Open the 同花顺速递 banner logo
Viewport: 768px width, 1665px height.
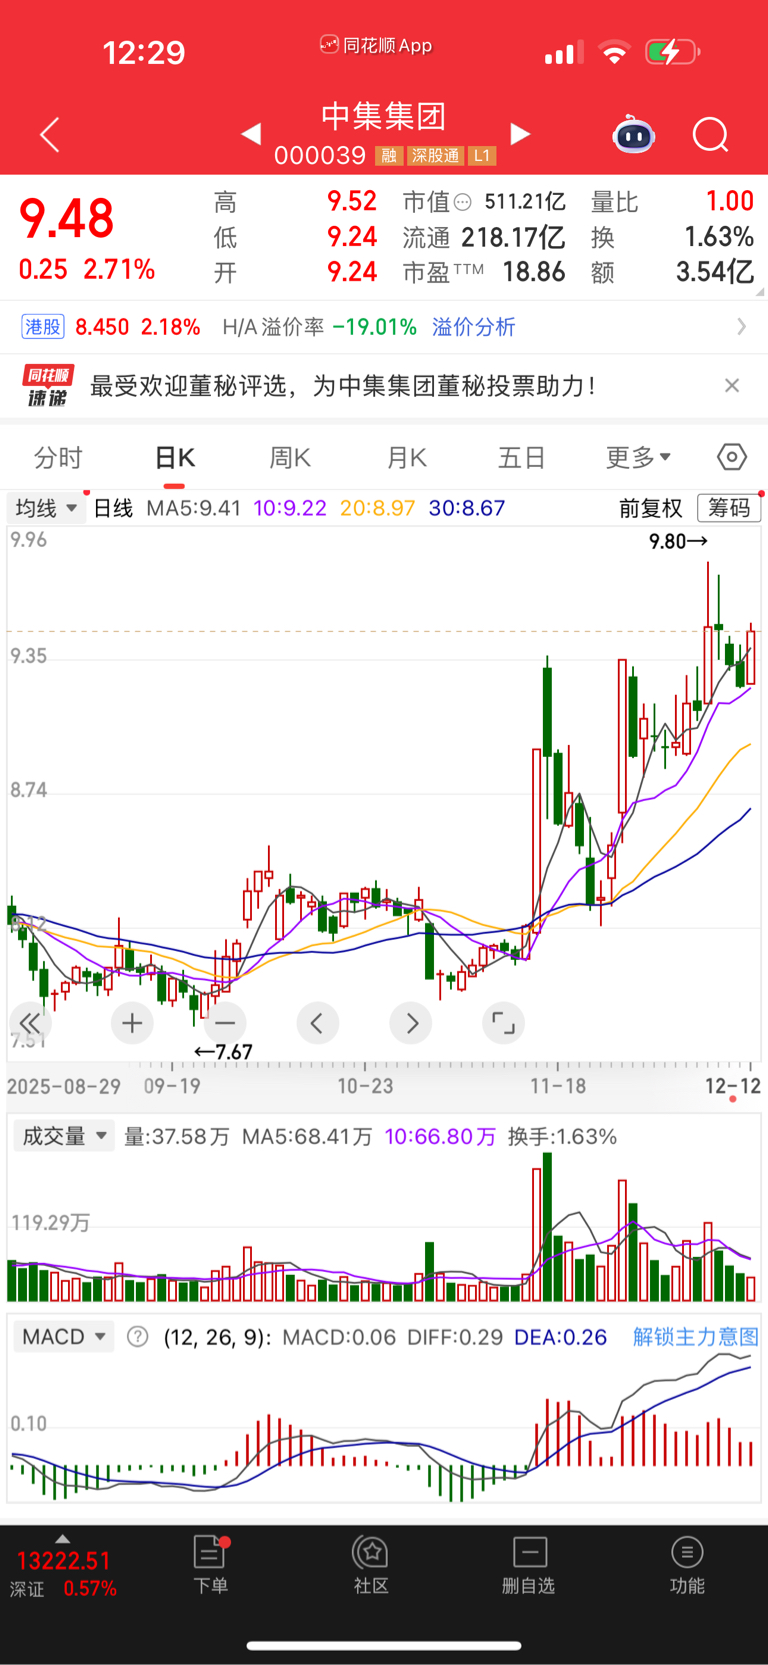tap(47, 386)
